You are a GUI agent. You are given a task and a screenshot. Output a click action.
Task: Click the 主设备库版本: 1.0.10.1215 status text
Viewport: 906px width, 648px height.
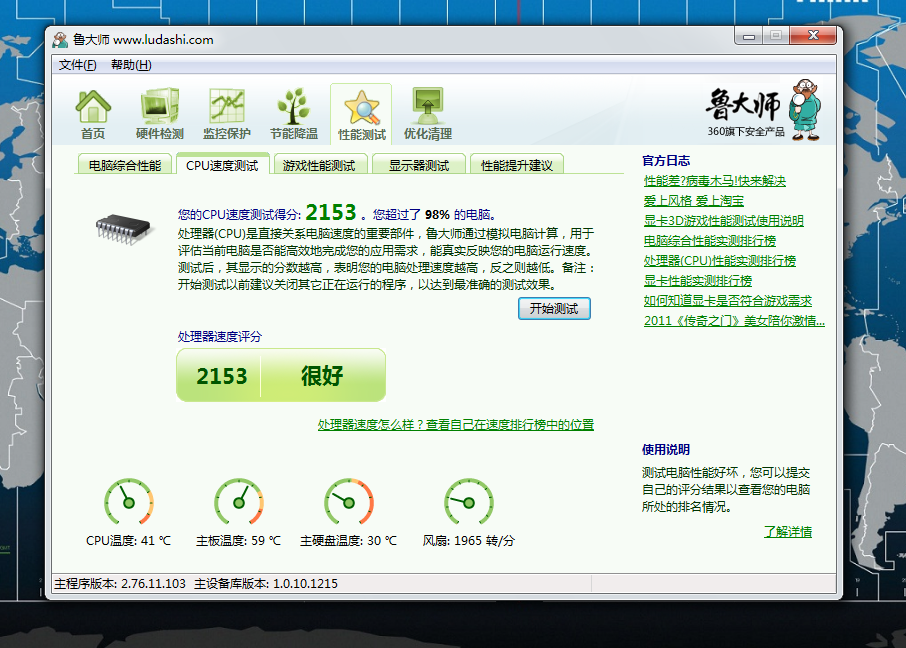(266, 584)
